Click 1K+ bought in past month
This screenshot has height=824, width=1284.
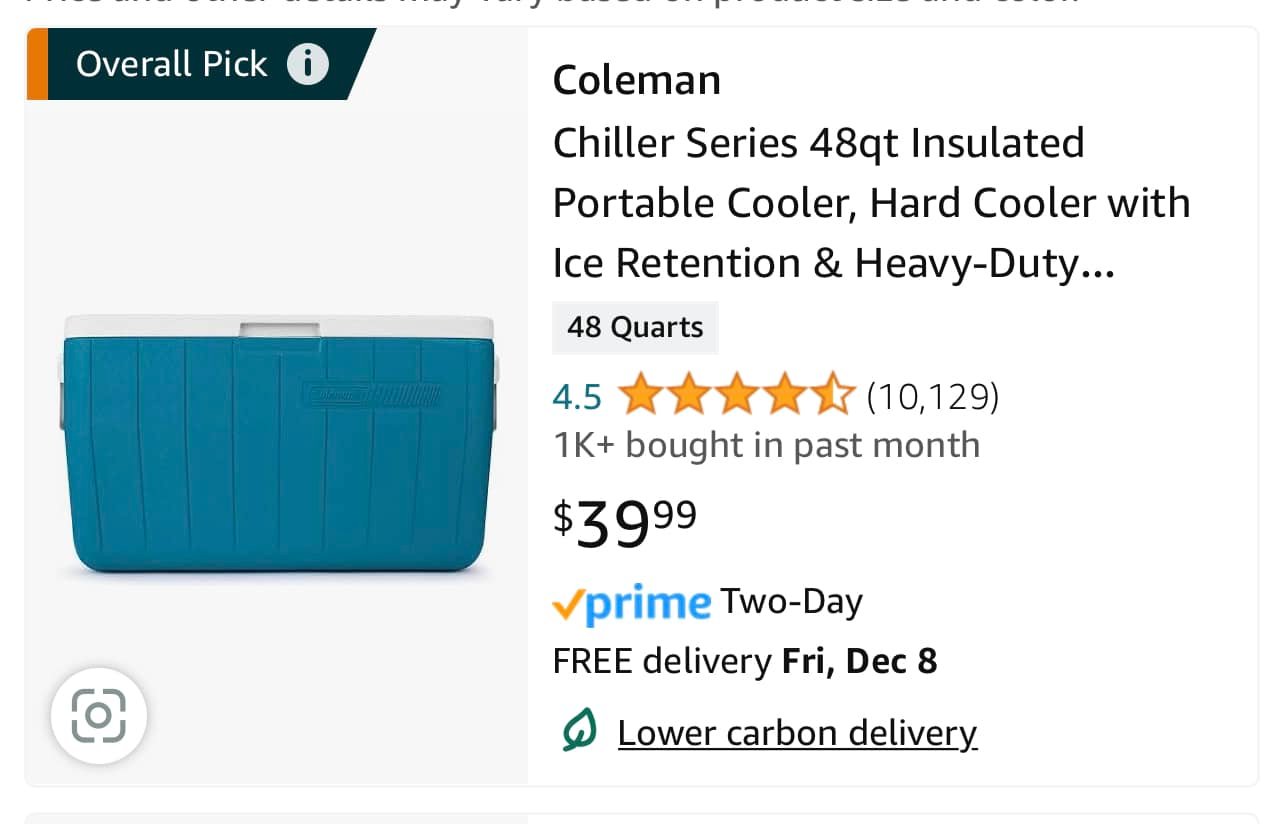pyautogui.click(x=767, y=445)
